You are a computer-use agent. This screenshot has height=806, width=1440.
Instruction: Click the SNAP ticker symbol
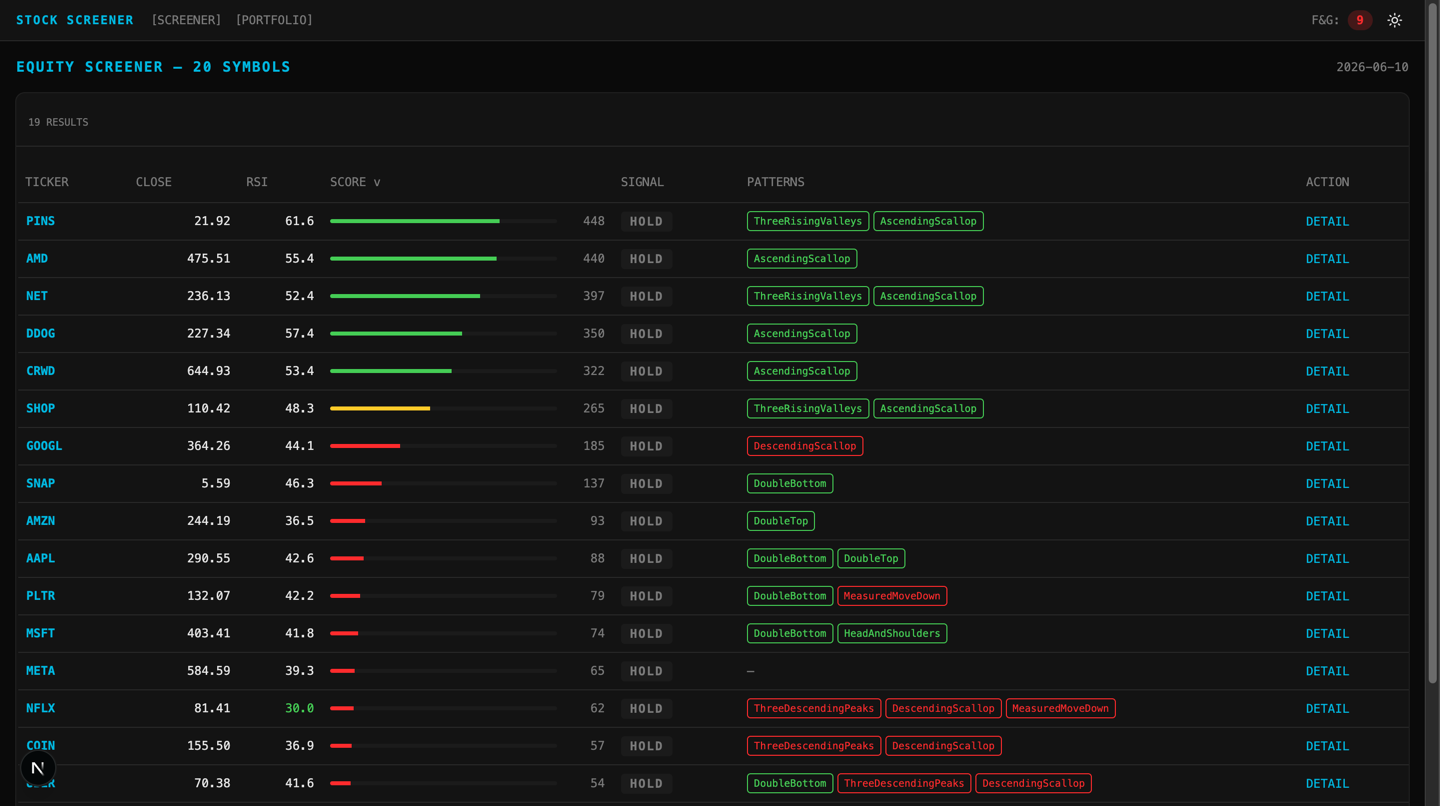tap(40, 484)
